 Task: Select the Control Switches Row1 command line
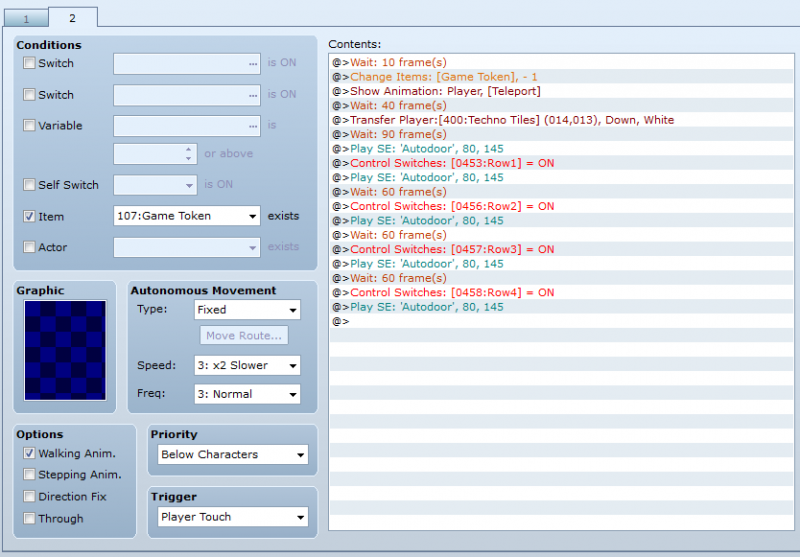click(561, 163)
